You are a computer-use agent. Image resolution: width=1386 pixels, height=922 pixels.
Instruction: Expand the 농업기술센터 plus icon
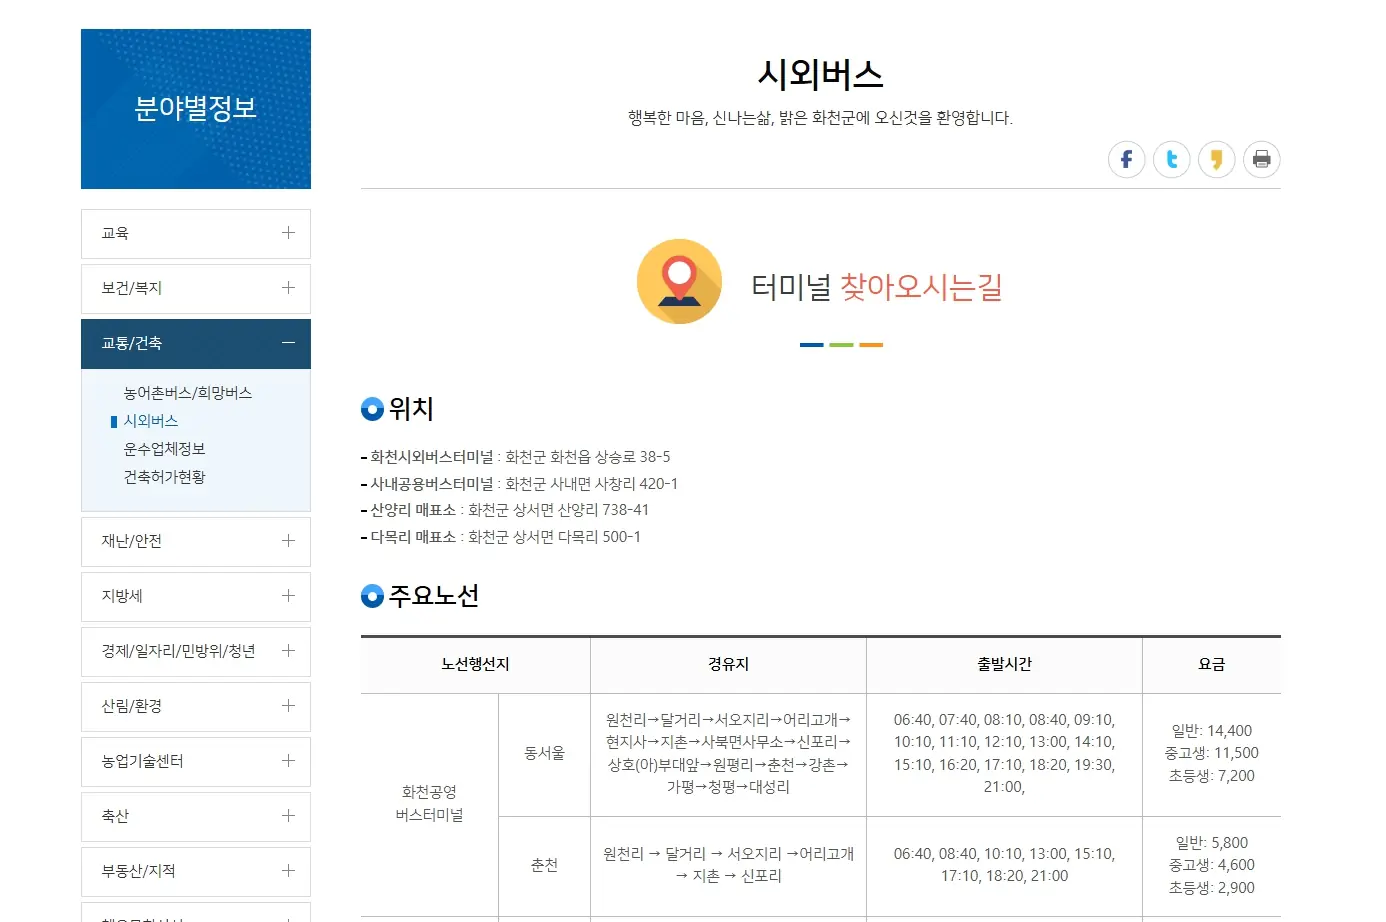click(288, 761)
